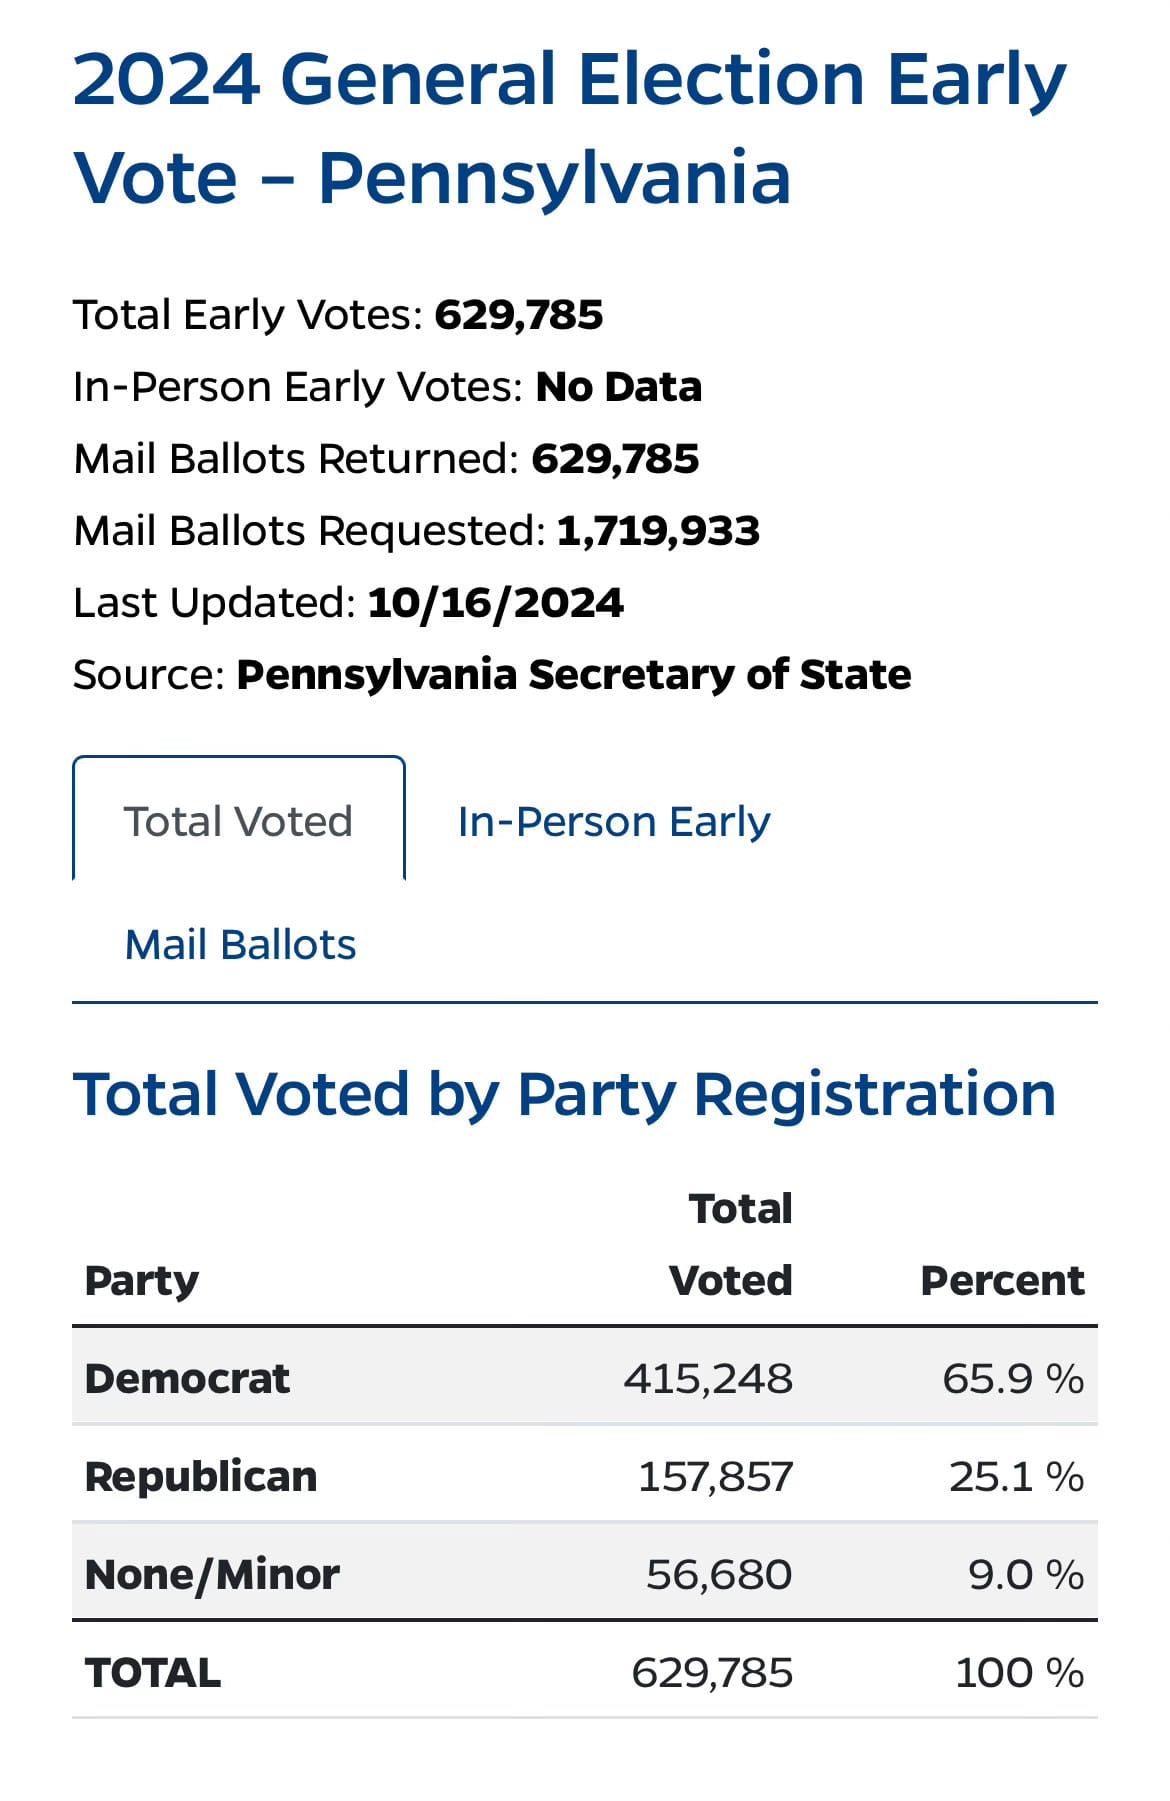Image resolution: width=1170 pixels, height=1801 pixels.
Task: Click the page title heading
Action: 570,128
